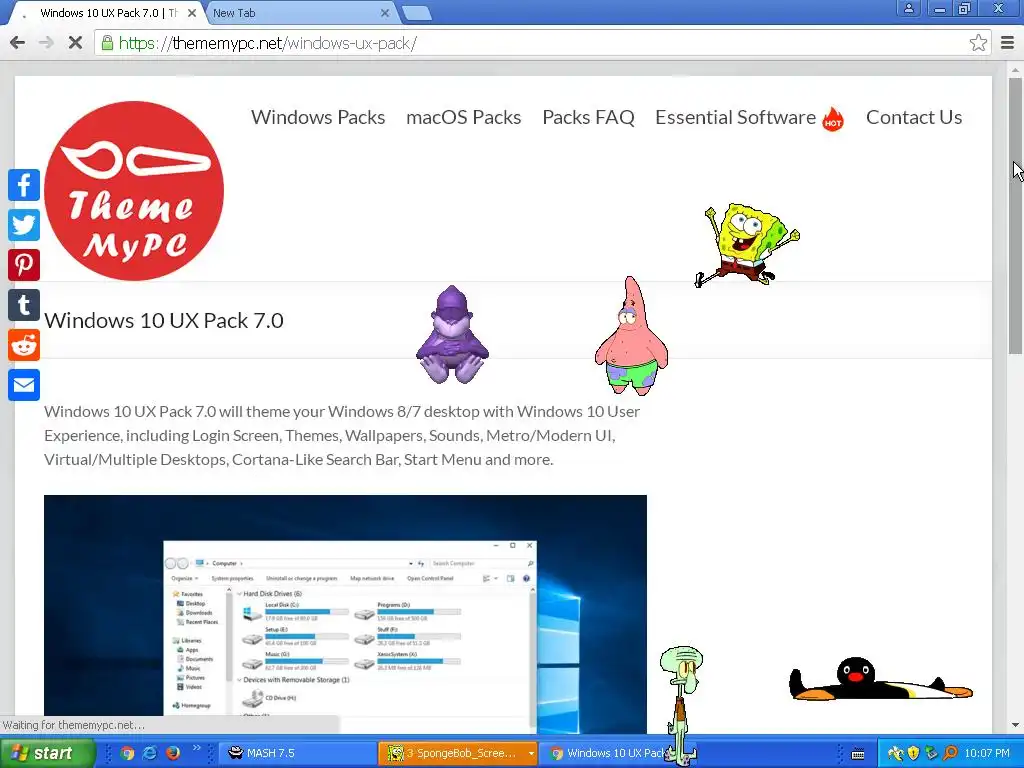Viewport: 1024px width, 768px height.
Task: Close the Windows 10 UX Pack tab
Action: point(192,13)
